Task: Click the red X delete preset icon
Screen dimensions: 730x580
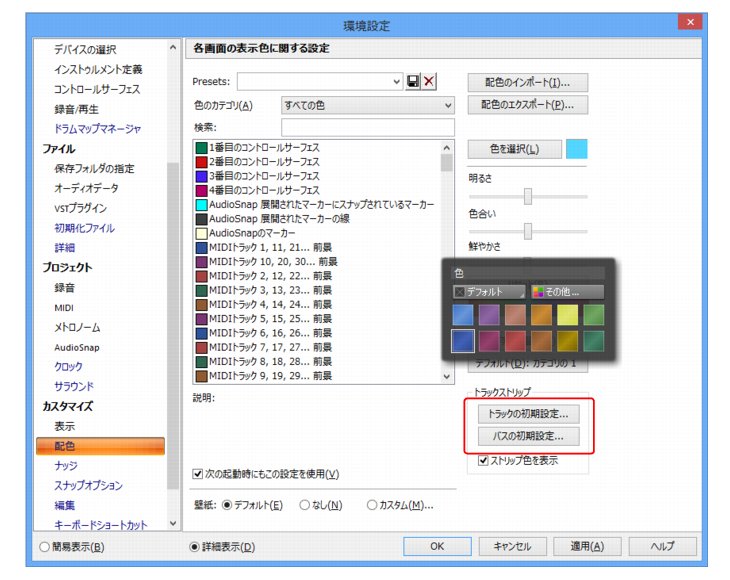Action: 429,81
